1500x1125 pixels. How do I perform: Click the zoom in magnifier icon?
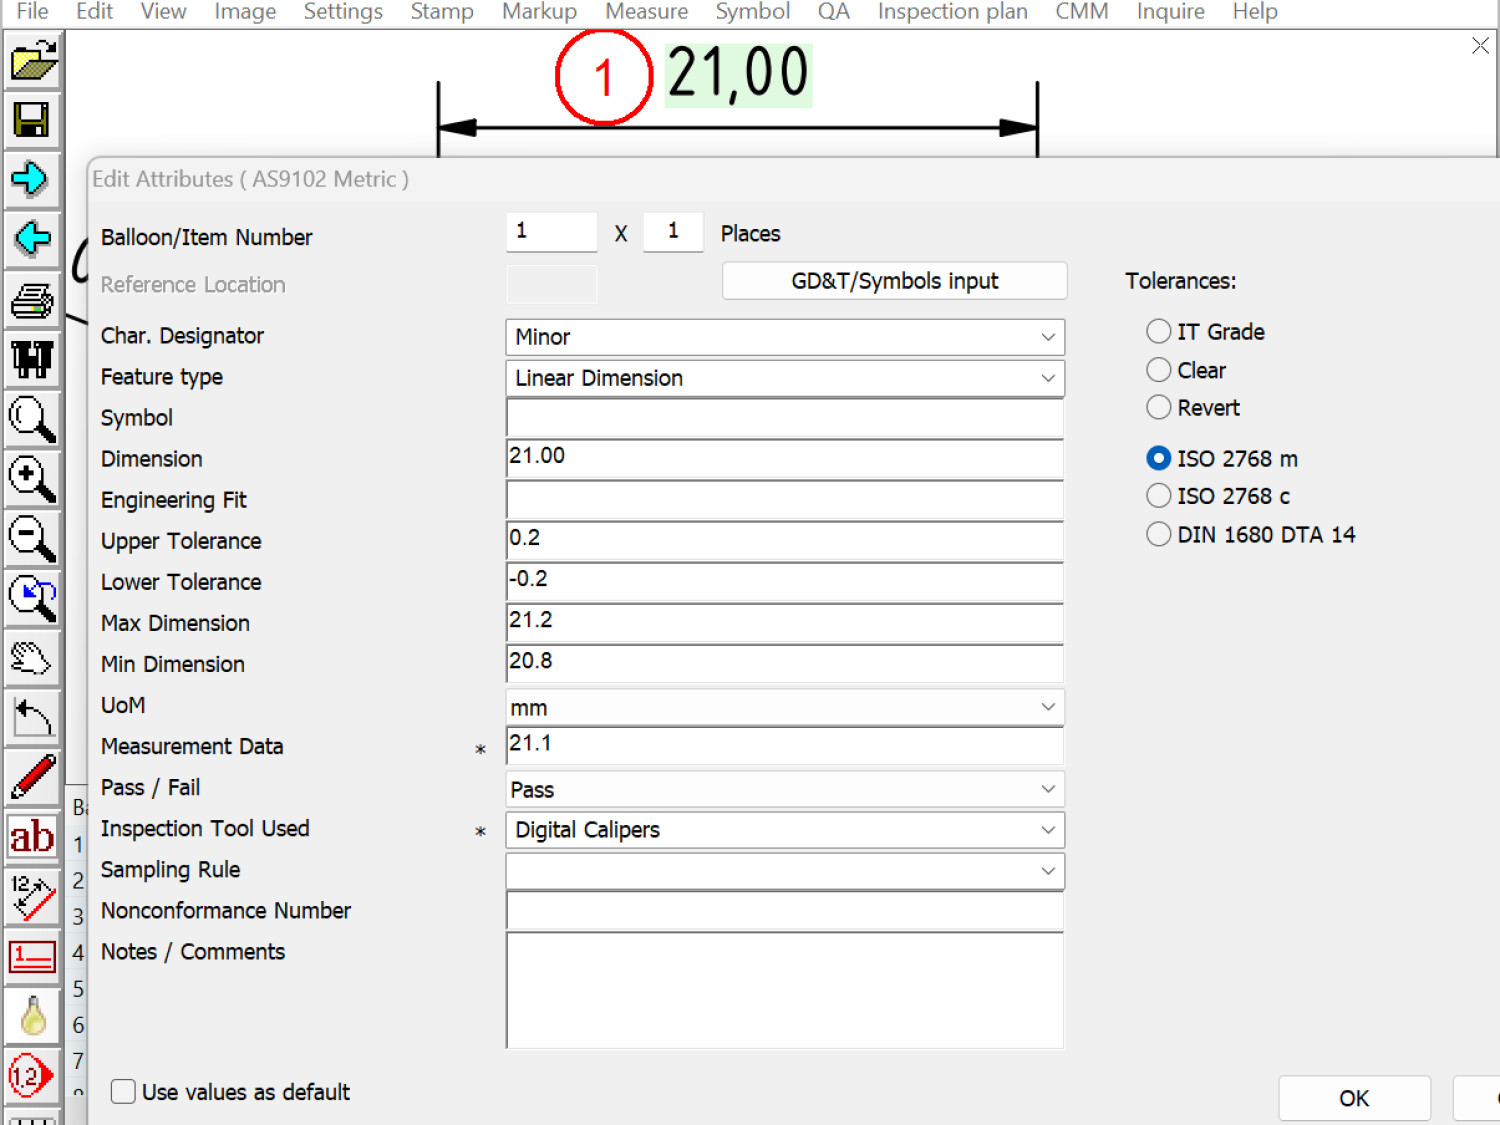tap(32, 479)
